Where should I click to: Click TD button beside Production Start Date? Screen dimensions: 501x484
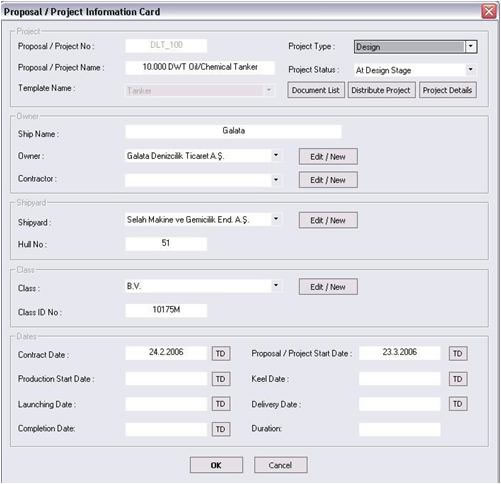[221, 379]
